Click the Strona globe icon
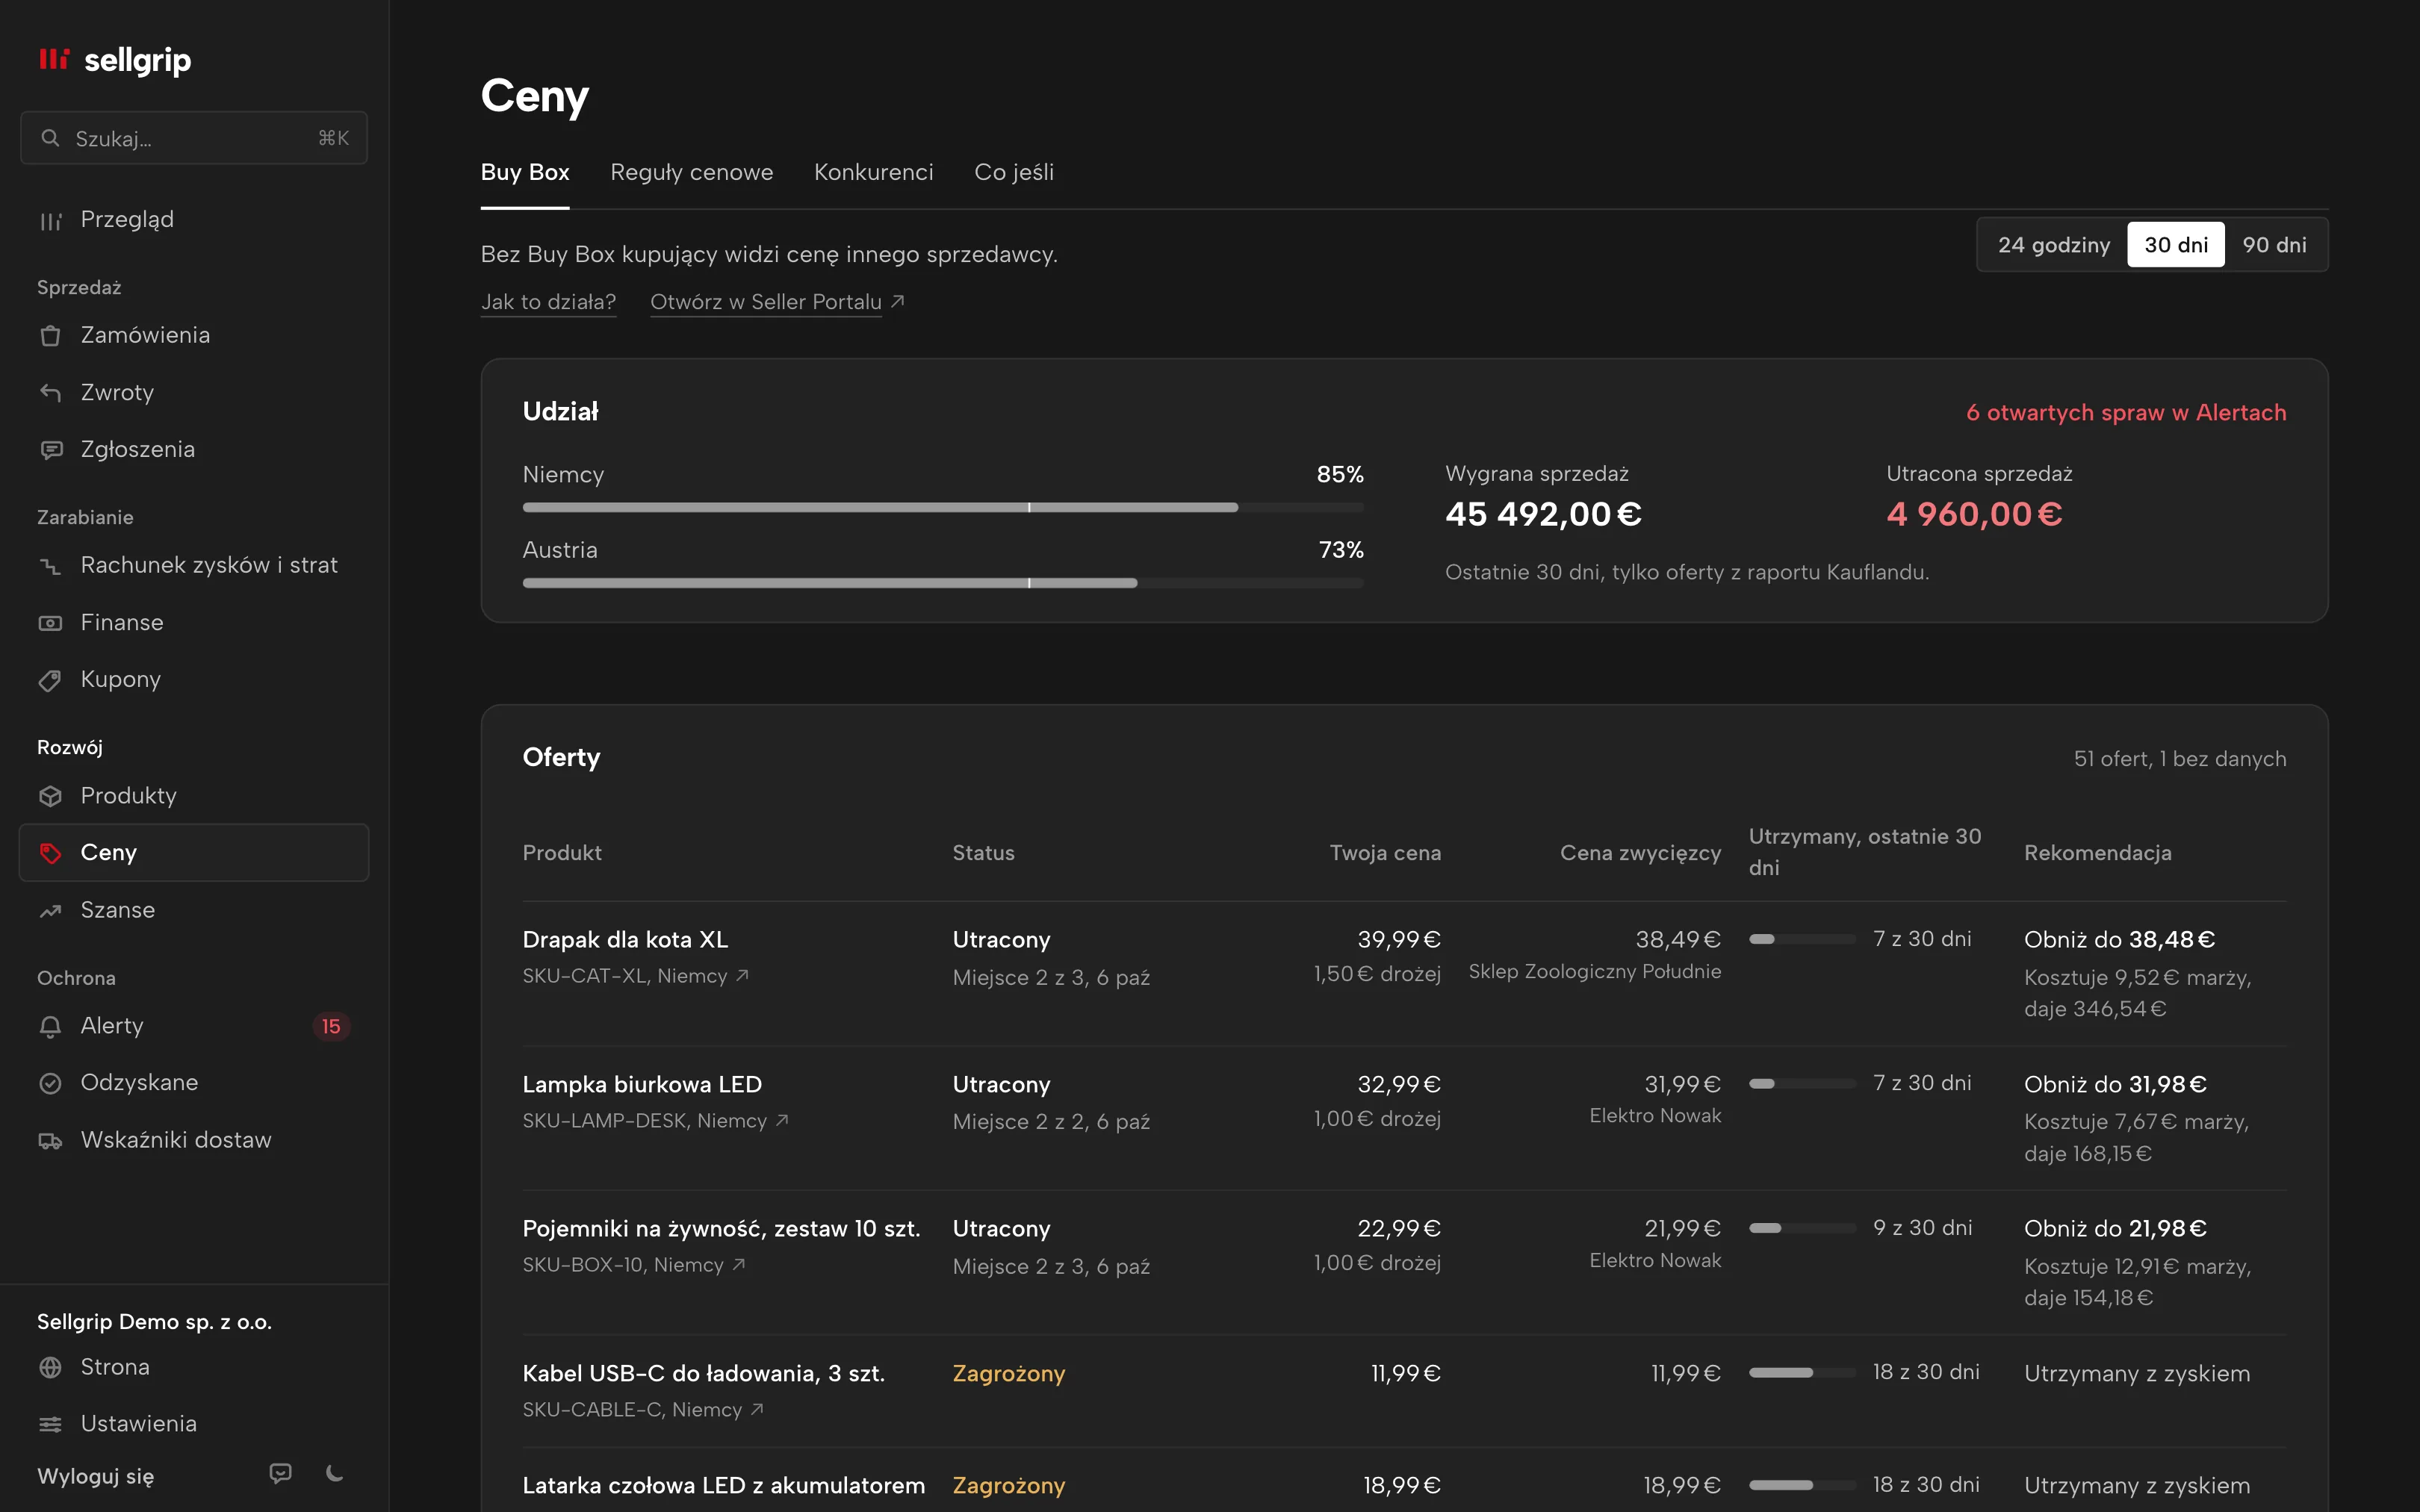The image size is (2420, 1512). pyautogui.click(x=50, y=1367)
